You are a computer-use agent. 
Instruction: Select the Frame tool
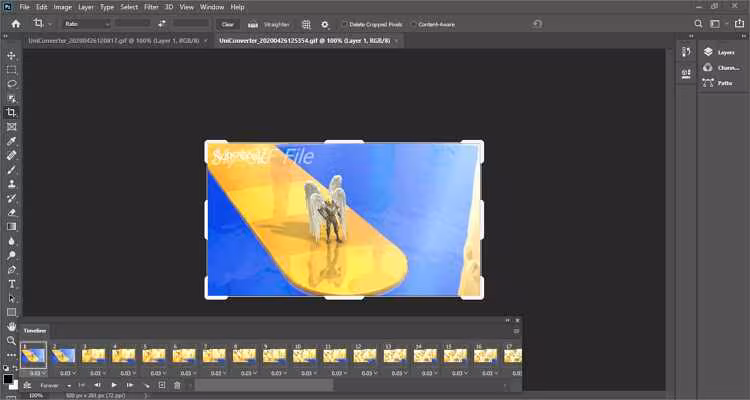coord(11,127)
